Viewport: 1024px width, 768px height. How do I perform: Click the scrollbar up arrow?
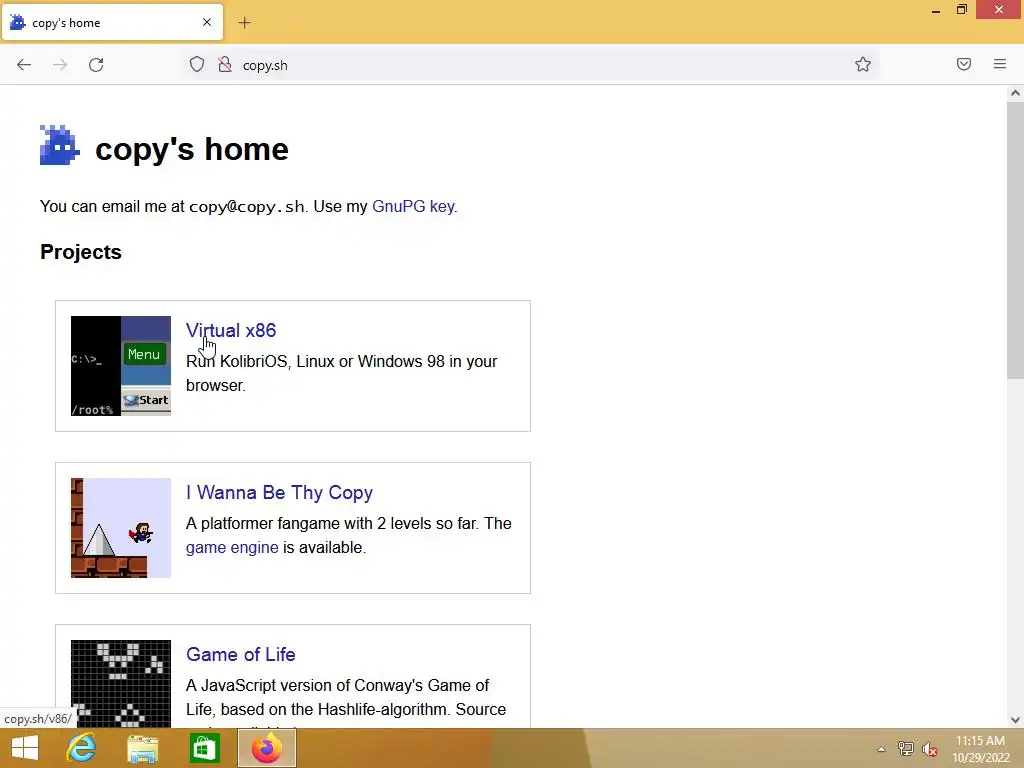click(1015, 93)
